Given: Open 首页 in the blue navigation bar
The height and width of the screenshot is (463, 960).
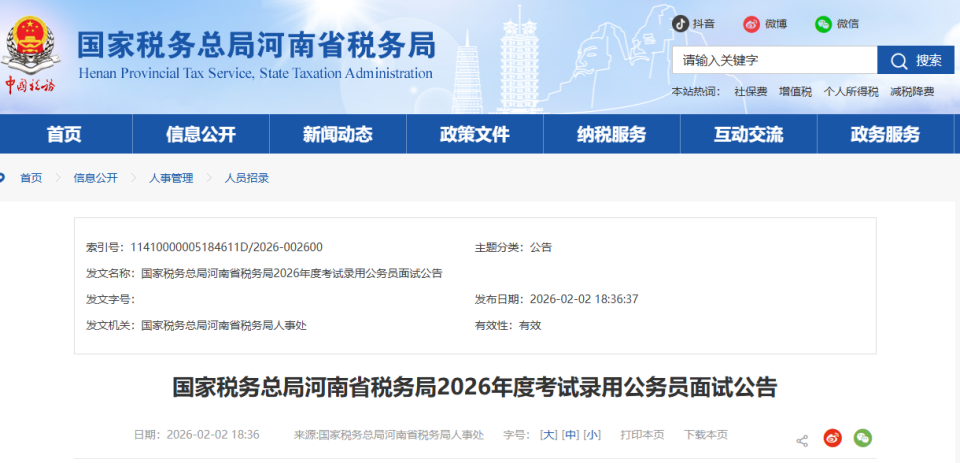Looking at the screenshot, I should point(64,134).
